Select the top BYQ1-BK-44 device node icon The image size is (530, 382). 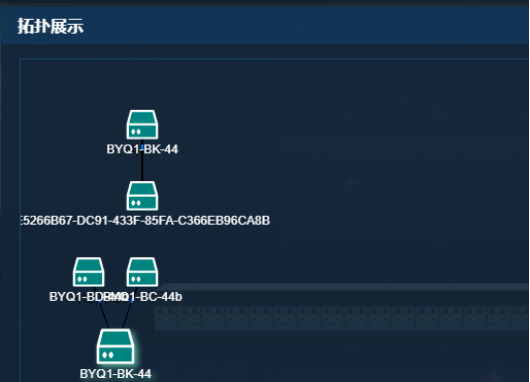point(142,124)
